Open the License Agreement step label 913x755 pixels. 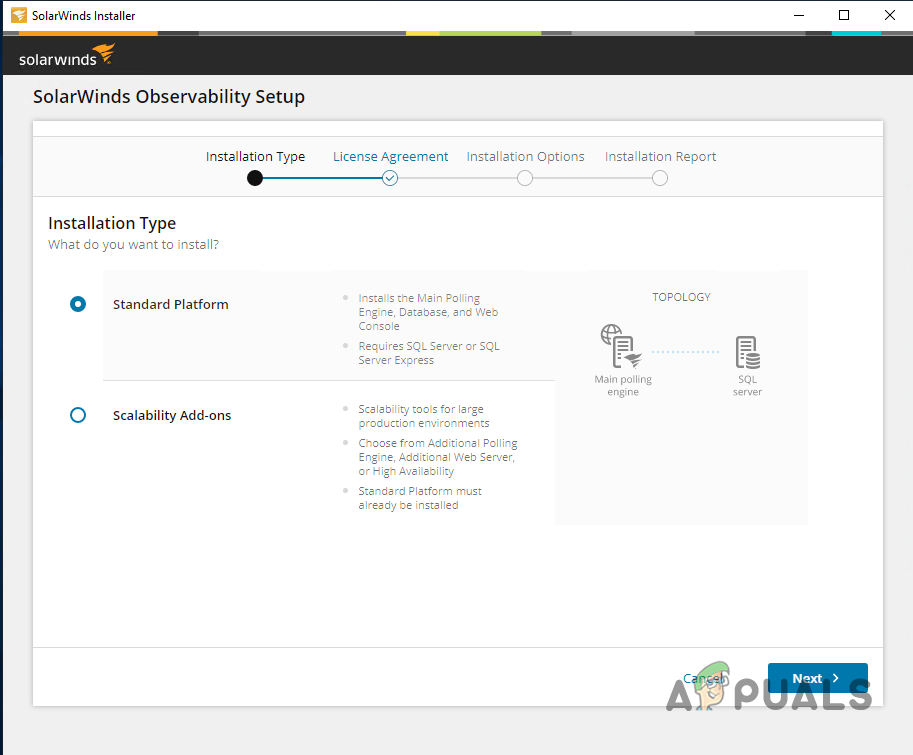point(390,157)
